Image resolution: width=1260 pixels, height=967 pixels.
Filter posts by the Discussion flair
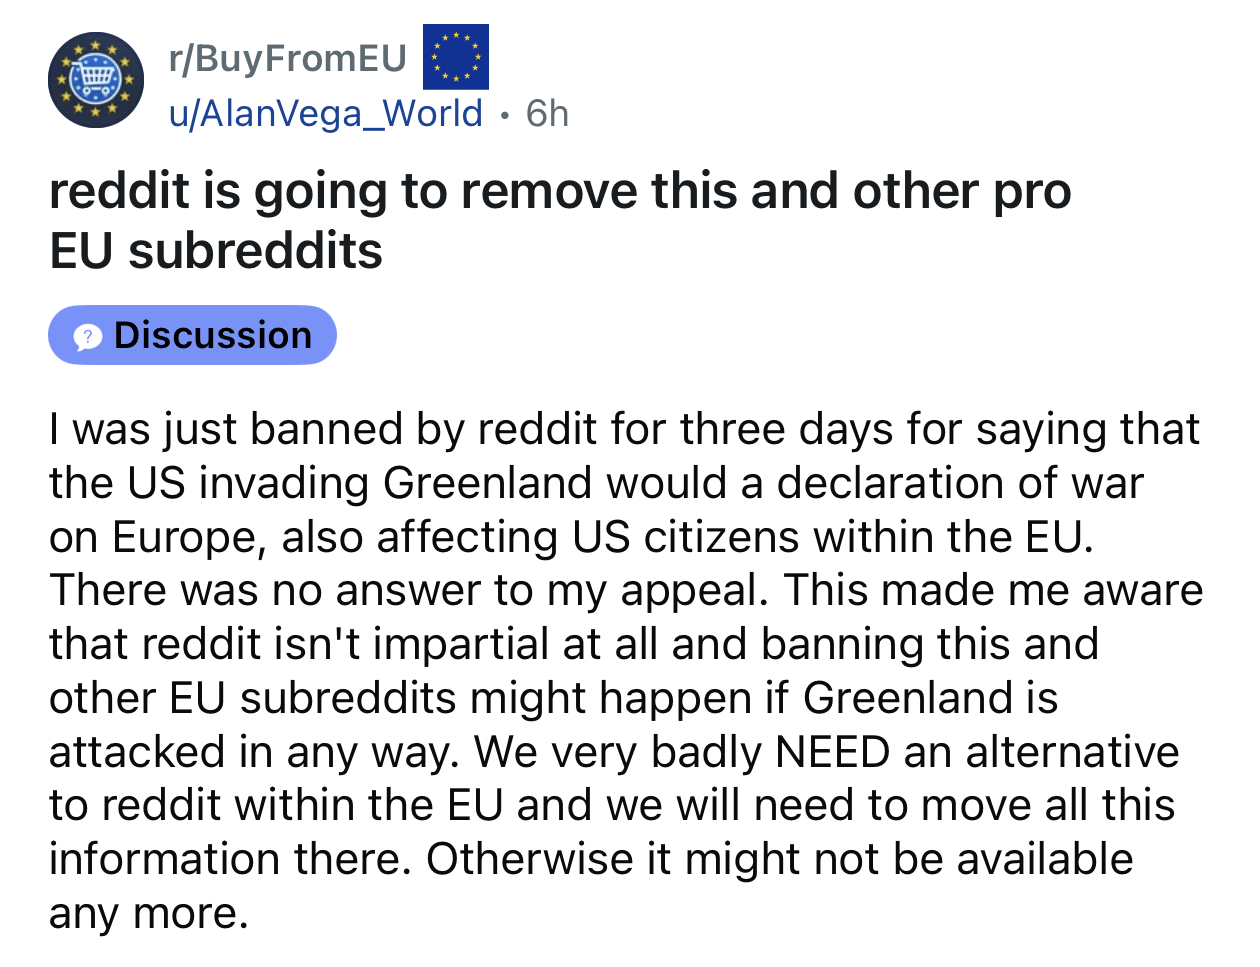(x=192, y=335)
